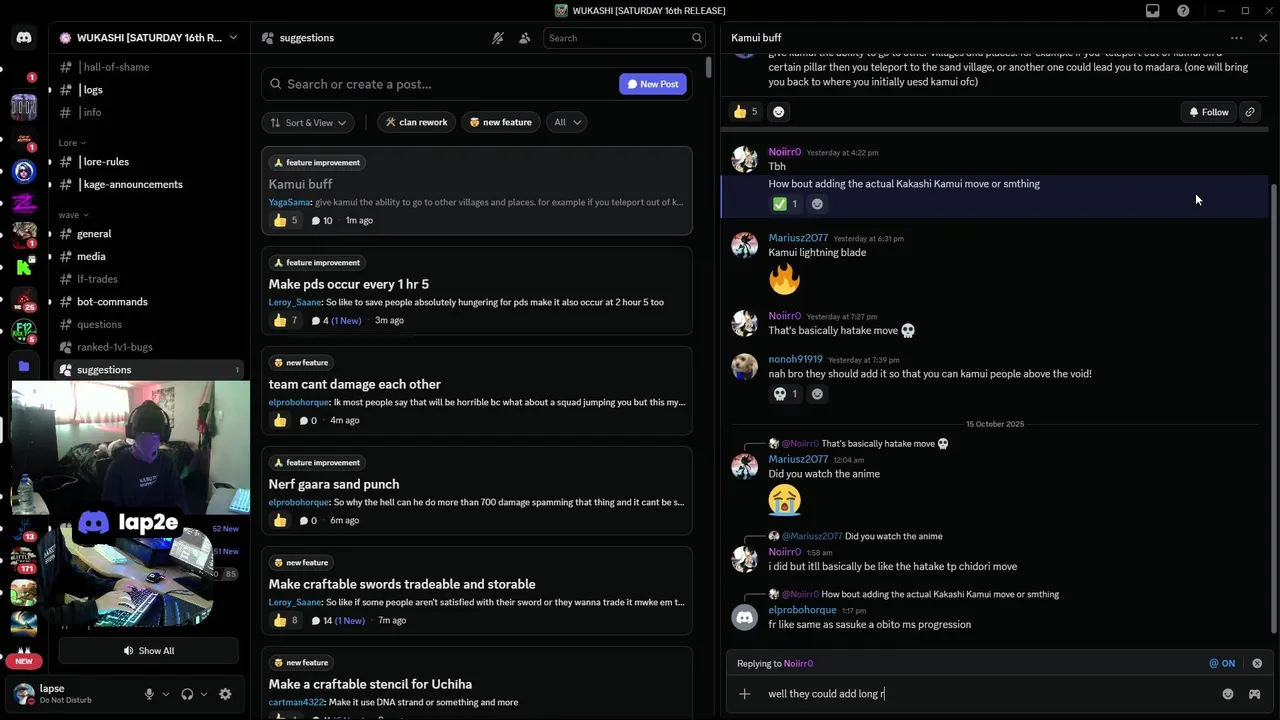The height and width of the screenshot is (720, 1280).
Task: Copy post link with the chain icon
Action: tap(1250, 112)
